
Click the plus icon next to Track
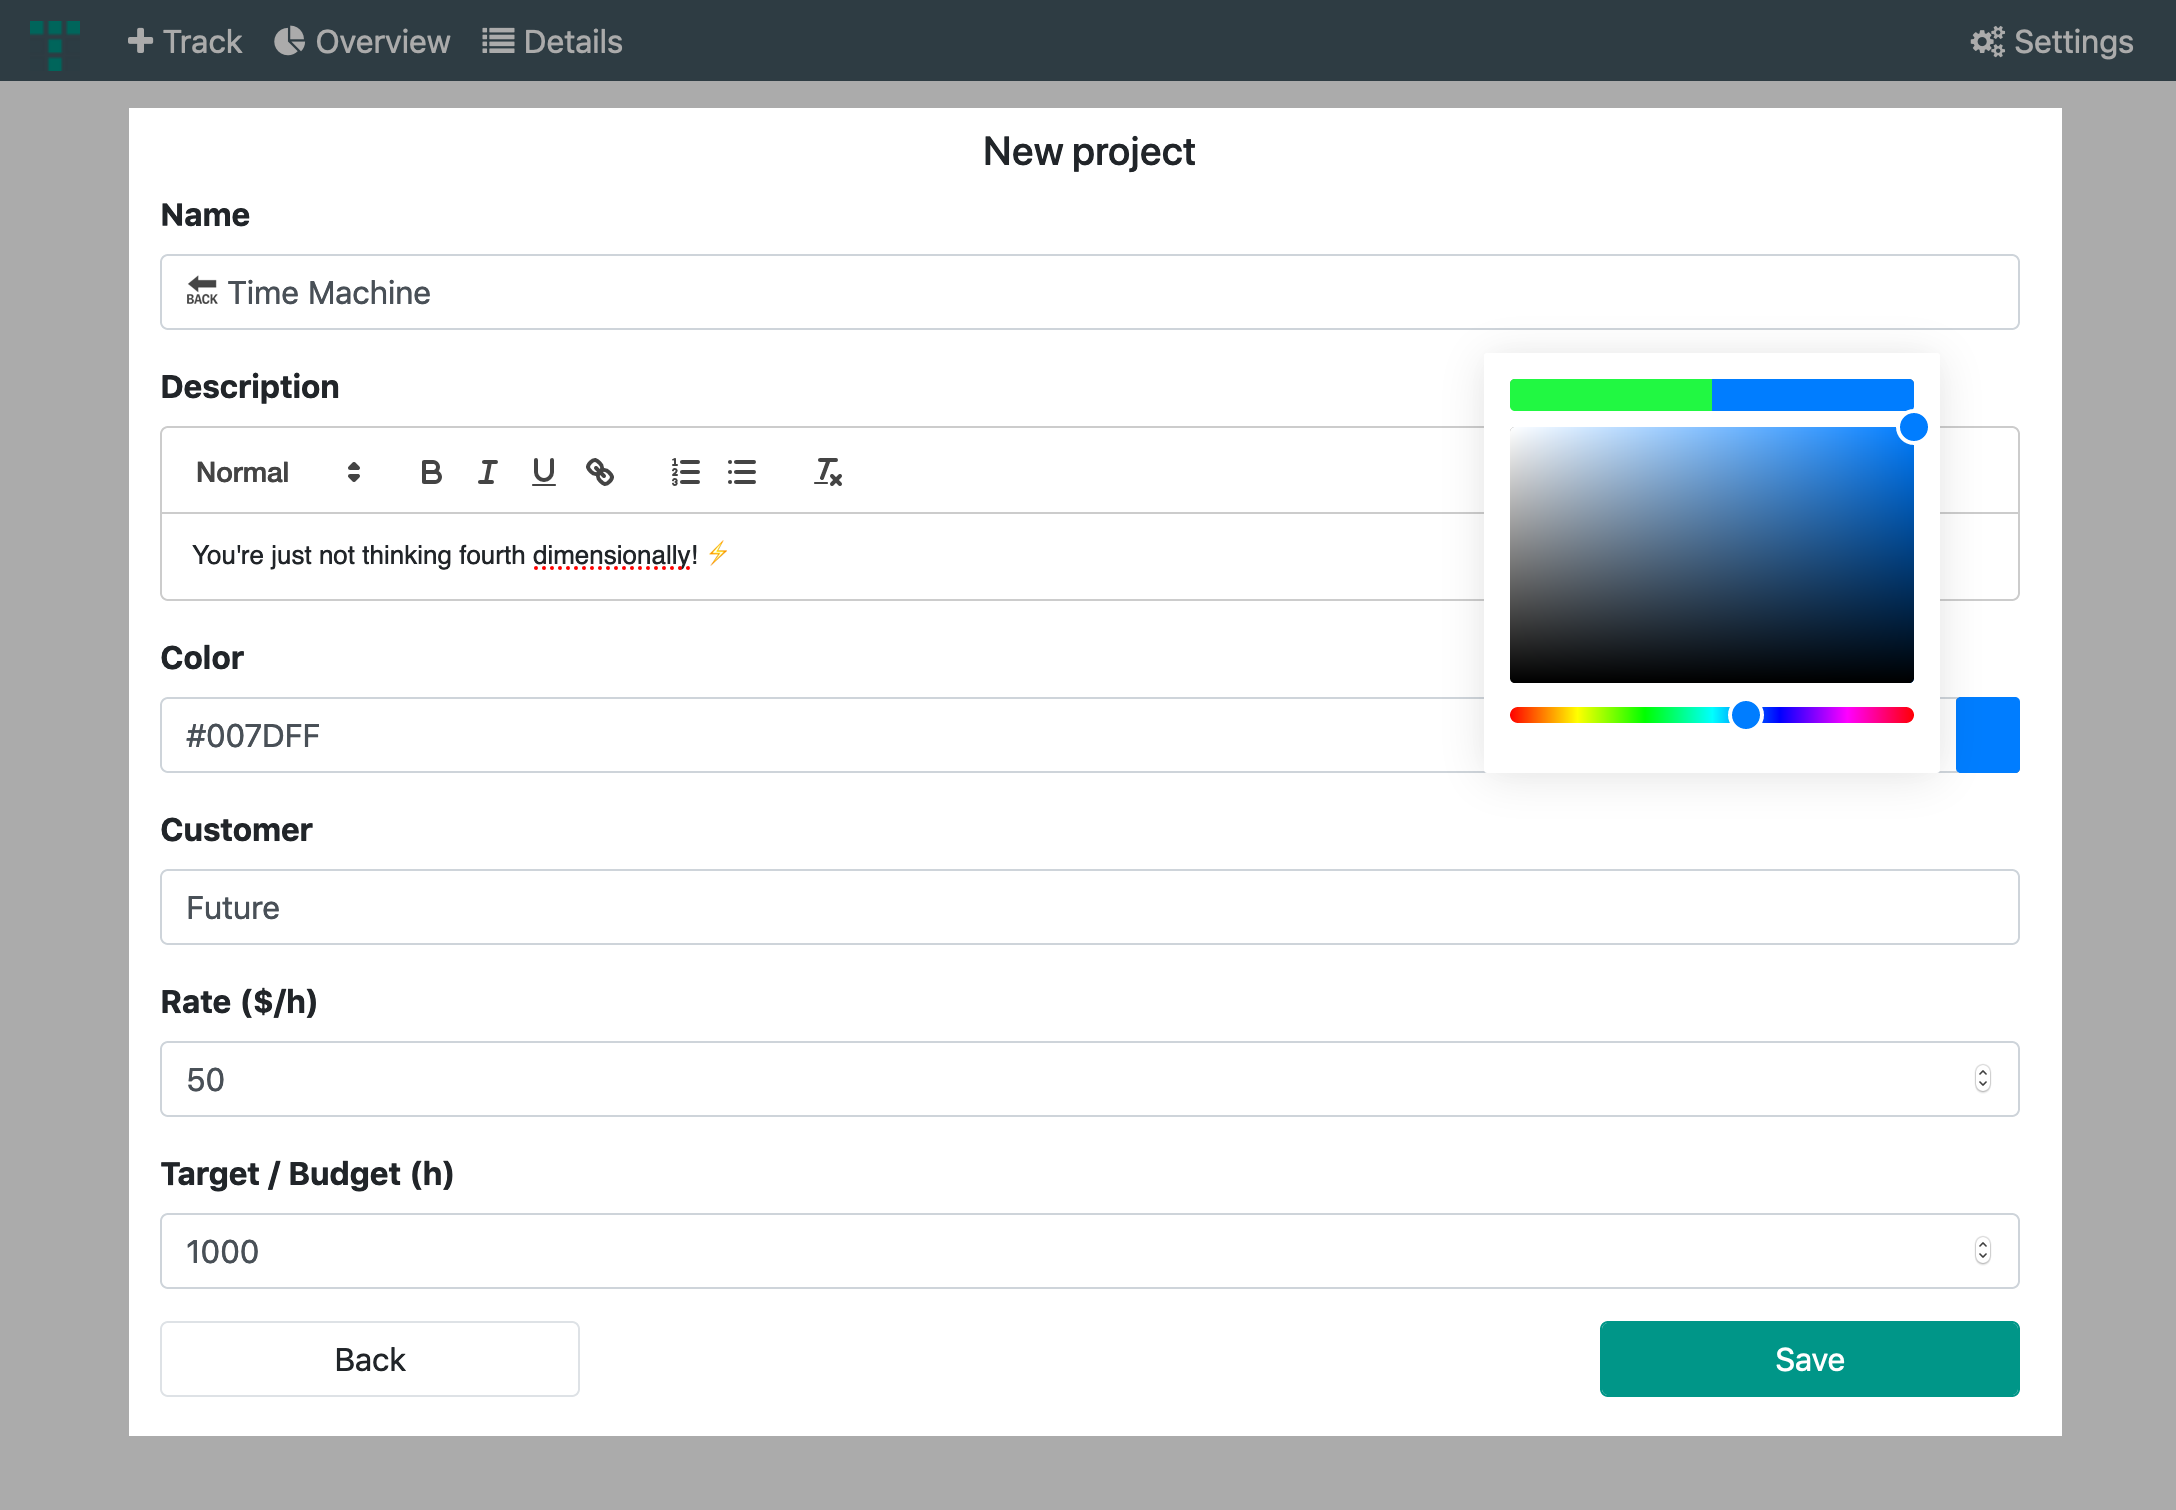141,41
